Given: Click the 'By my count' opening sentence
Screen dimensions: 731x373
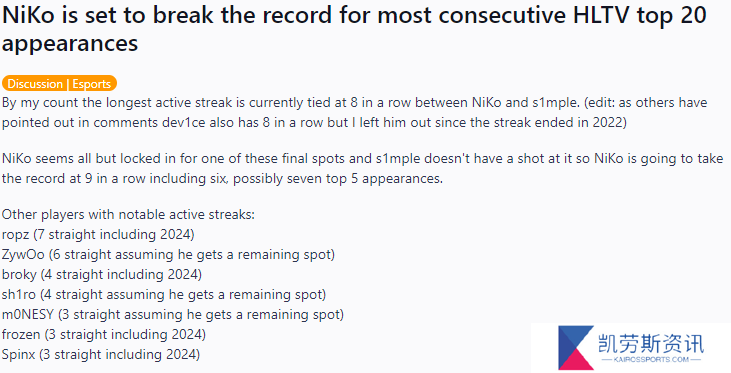Looking at the screenshot, I should 290,102.
